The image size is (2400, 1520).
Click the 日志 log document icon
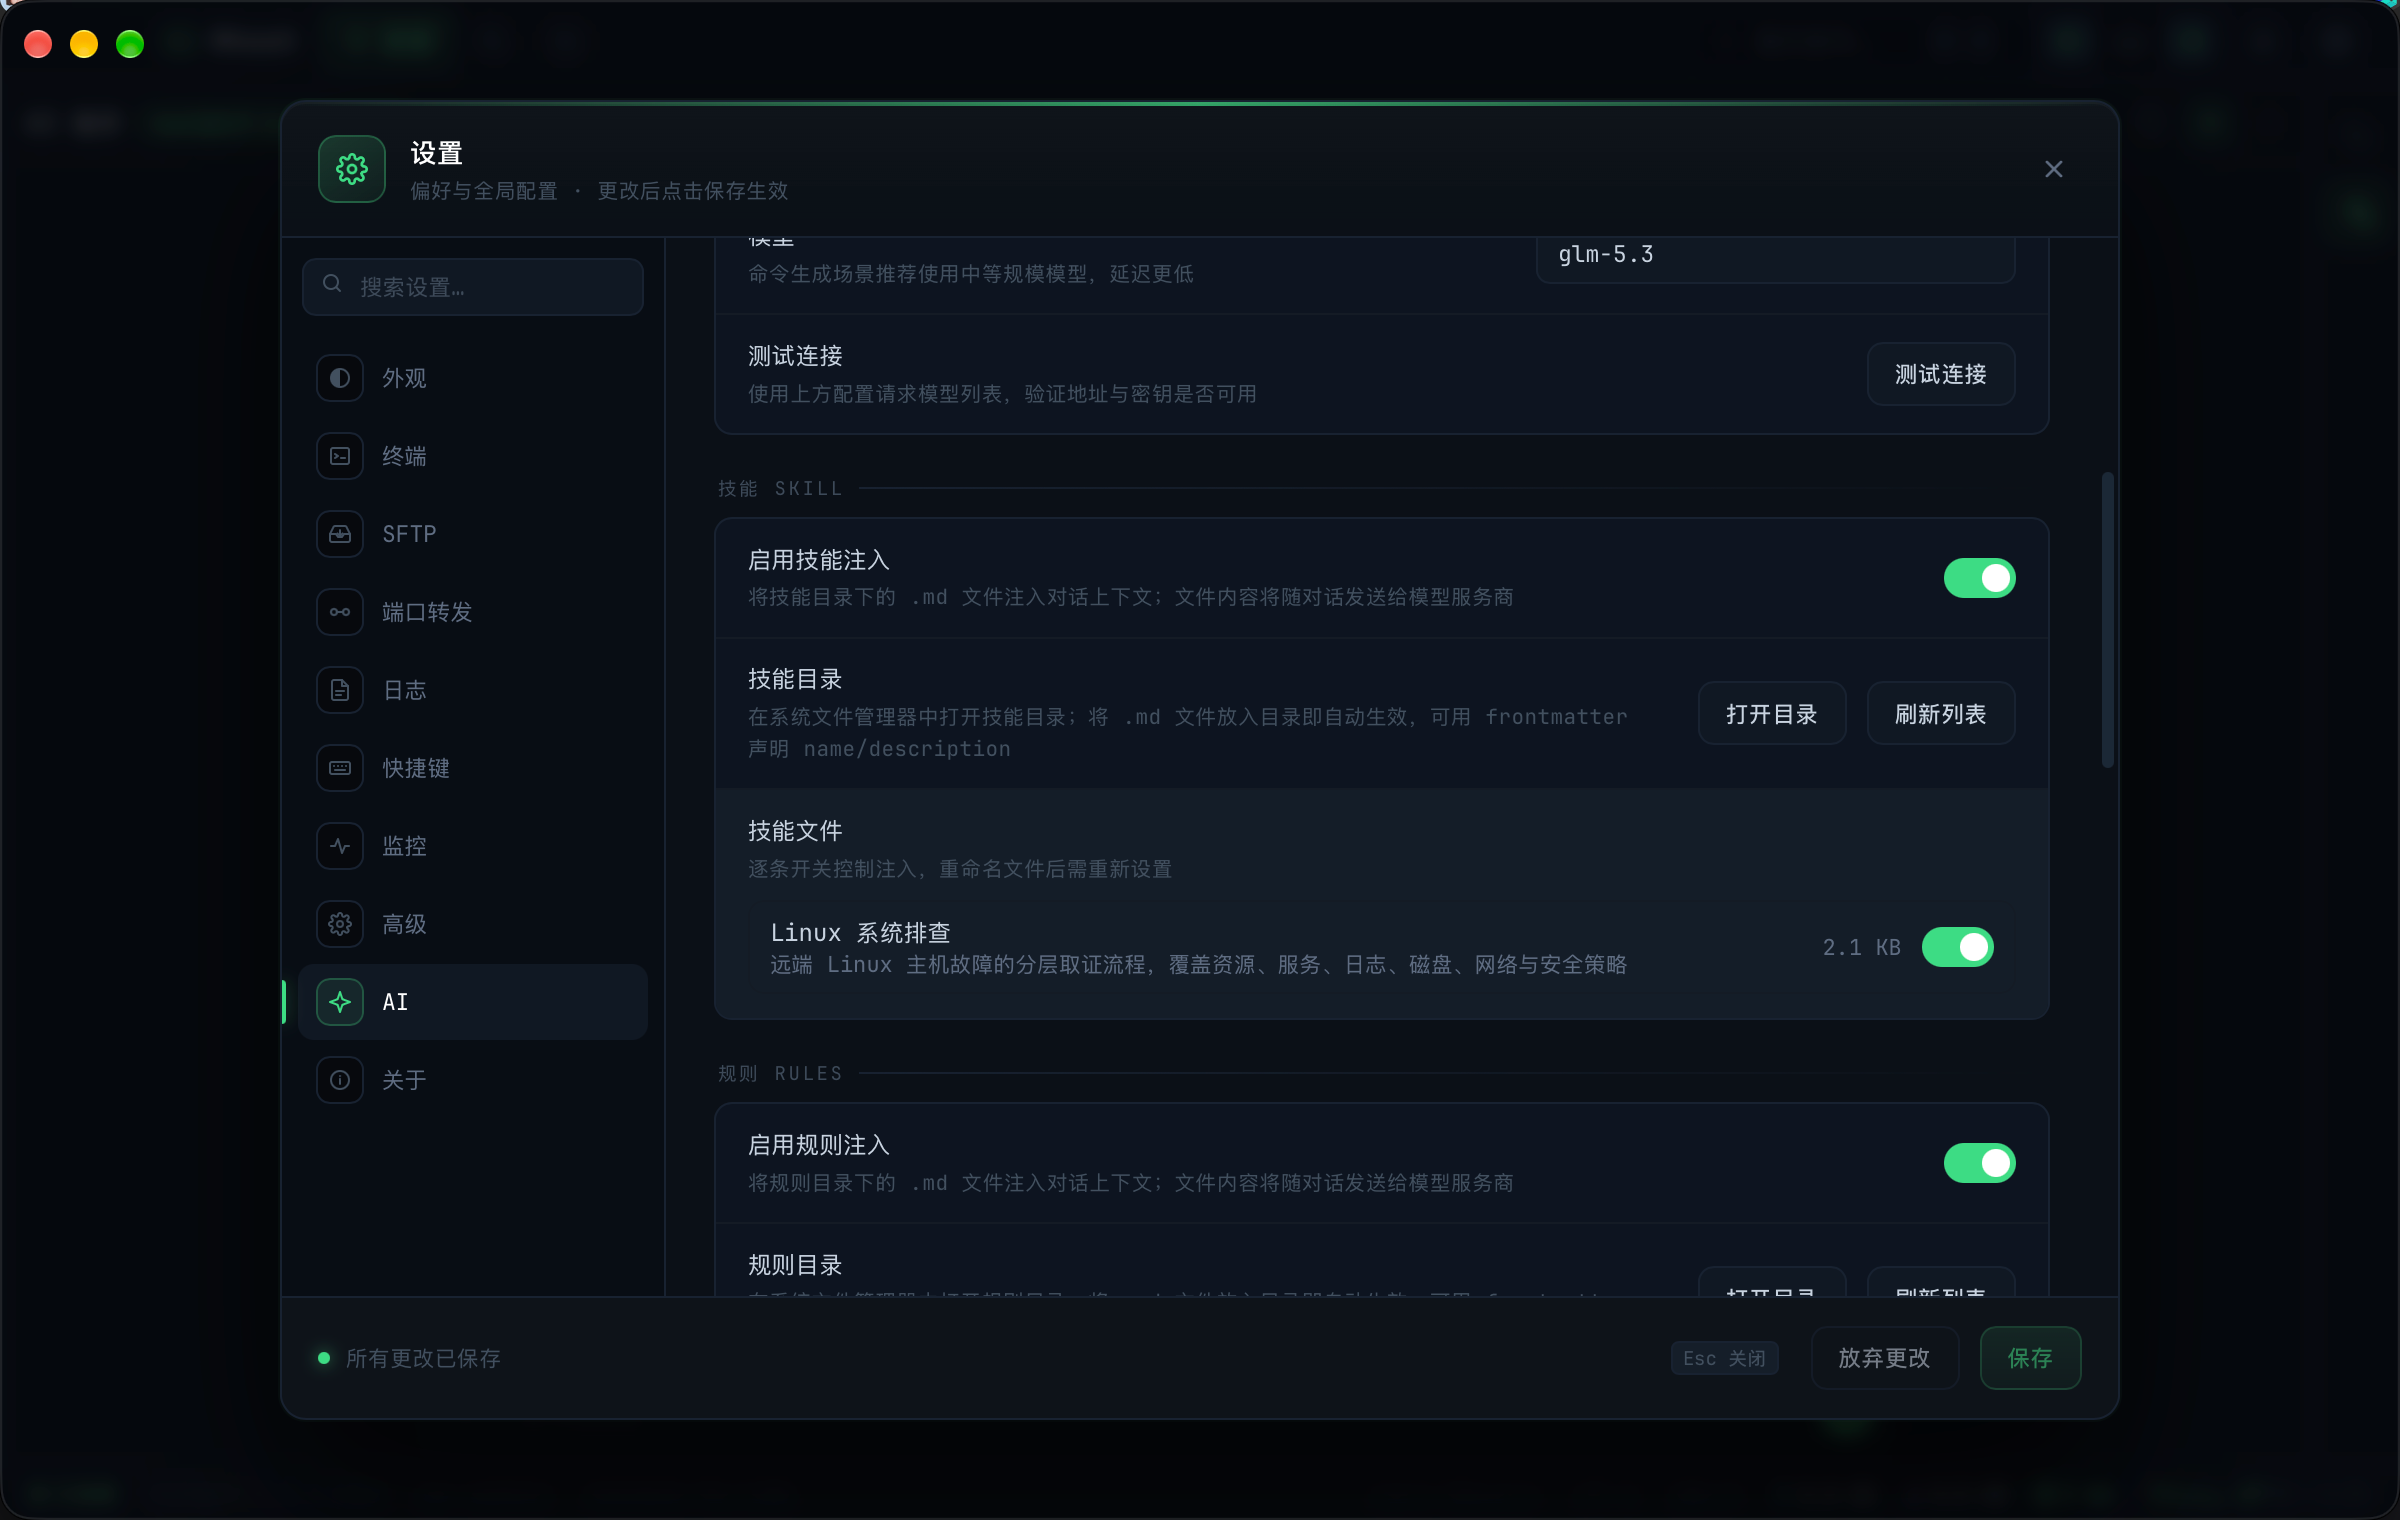[340, 690]
